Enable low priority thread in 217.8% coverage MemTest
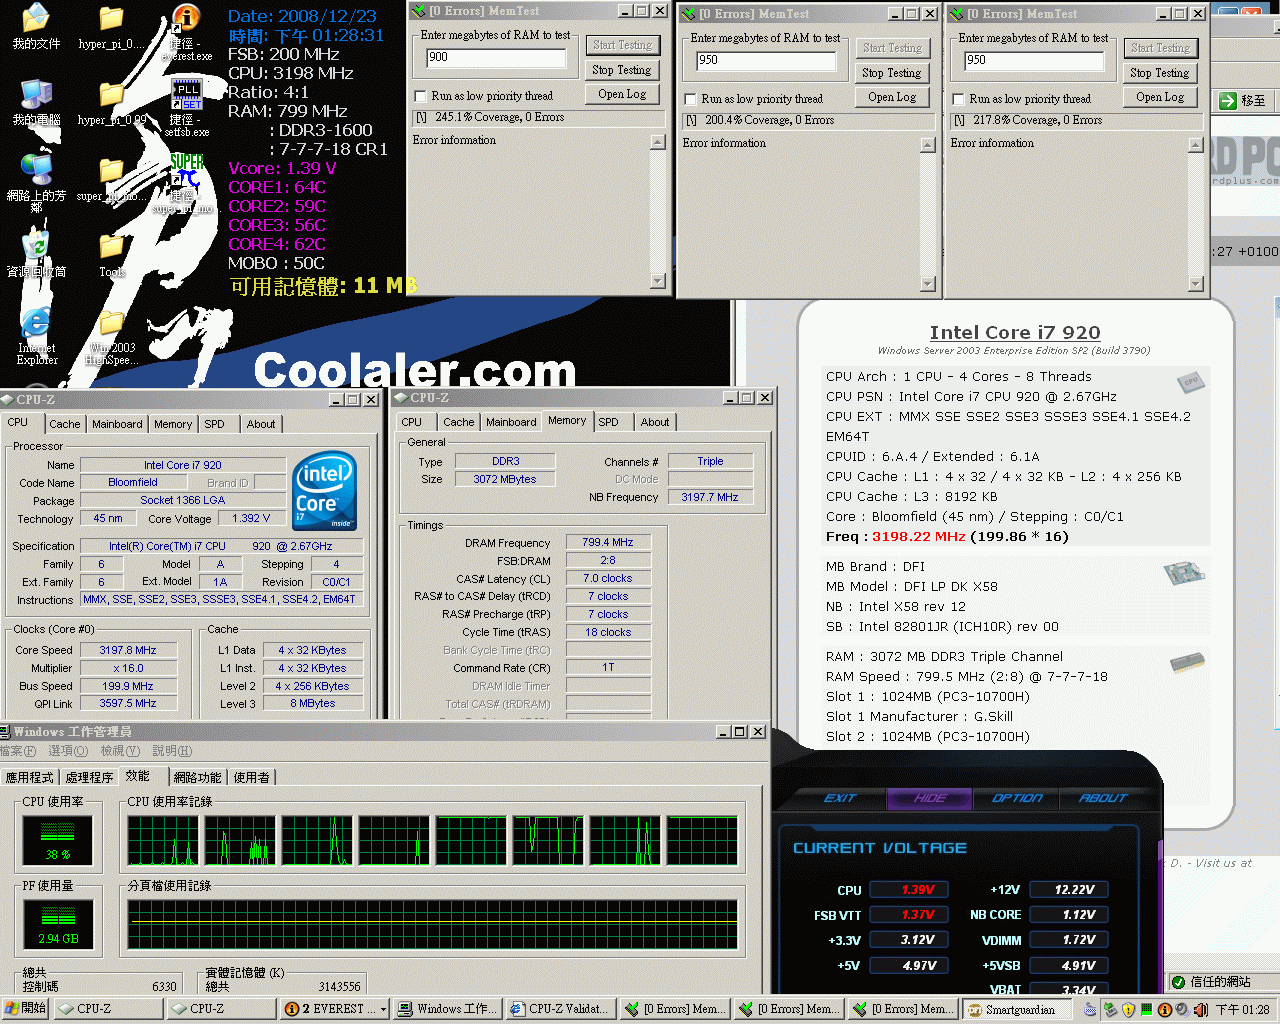The width and height of the screenshot is (1280, 1024). coord(959,99)
